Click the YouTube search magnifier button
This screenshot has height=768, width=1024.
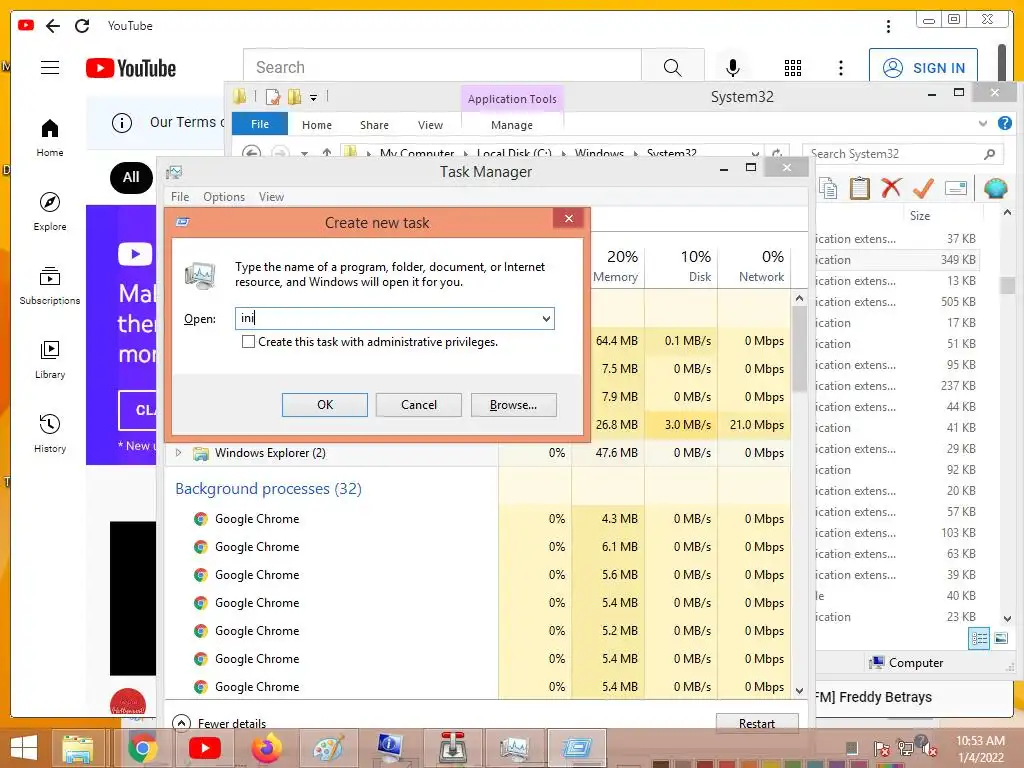[672, 67]
